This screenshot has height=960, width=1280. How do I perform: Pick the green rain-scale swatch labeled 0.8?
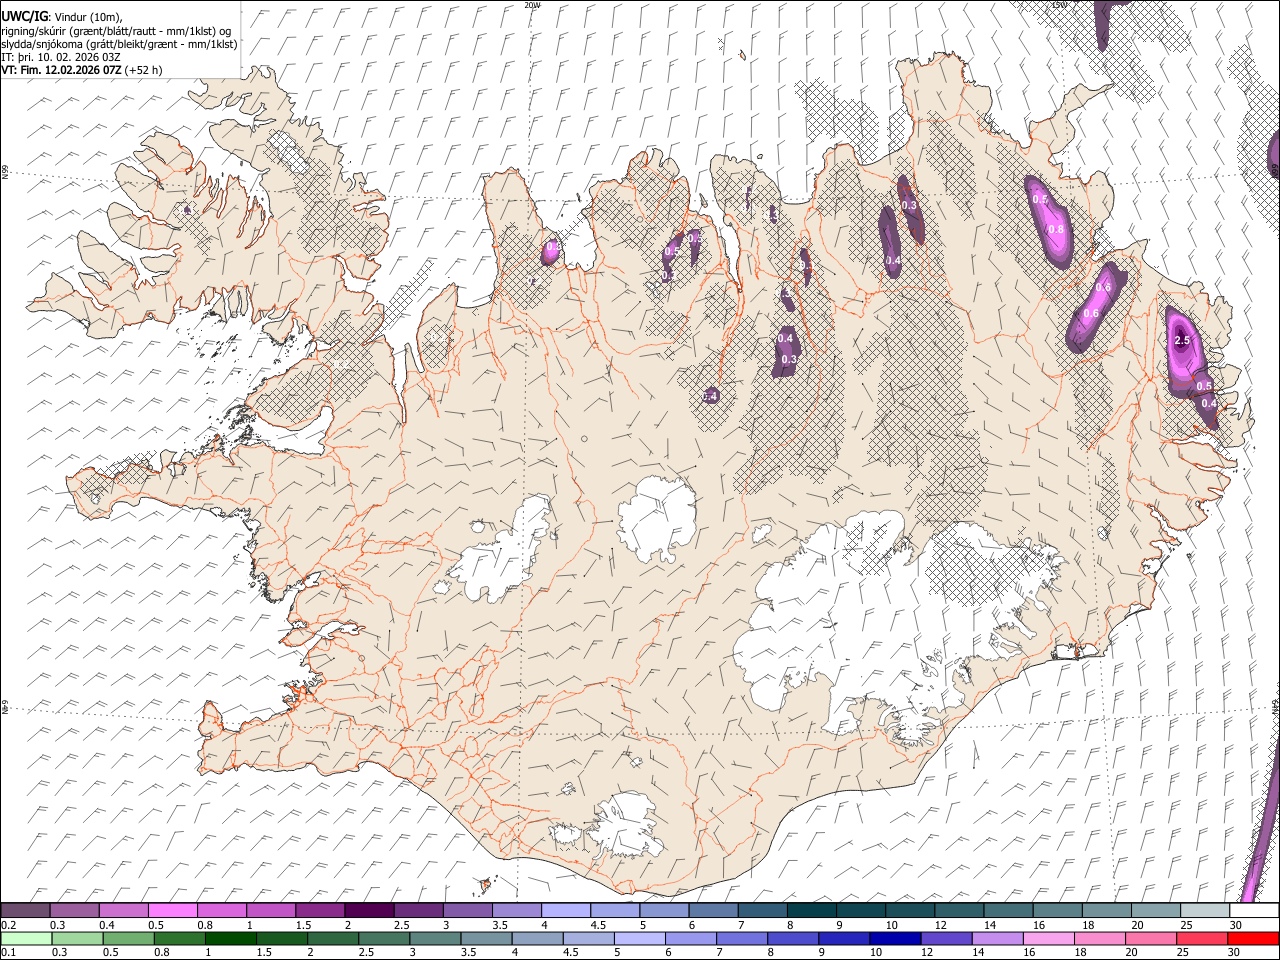(x=179, y=938)
